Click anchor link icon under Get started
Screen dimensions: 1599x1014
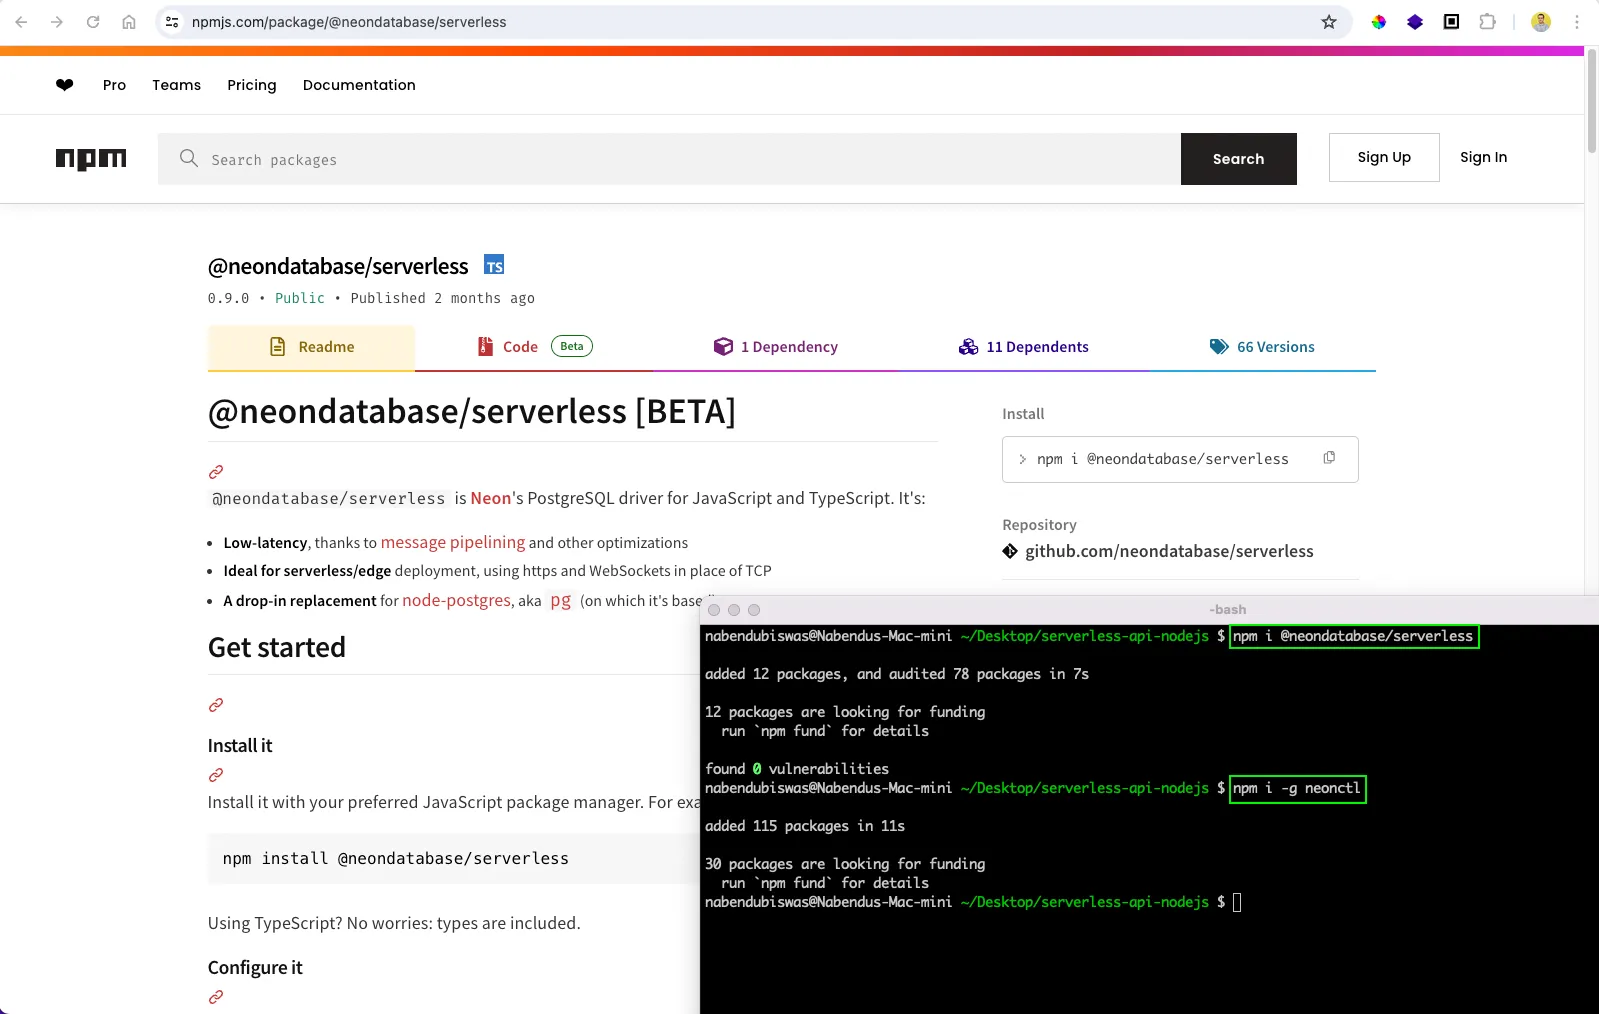pyautogui.click(x=215, y=705)
